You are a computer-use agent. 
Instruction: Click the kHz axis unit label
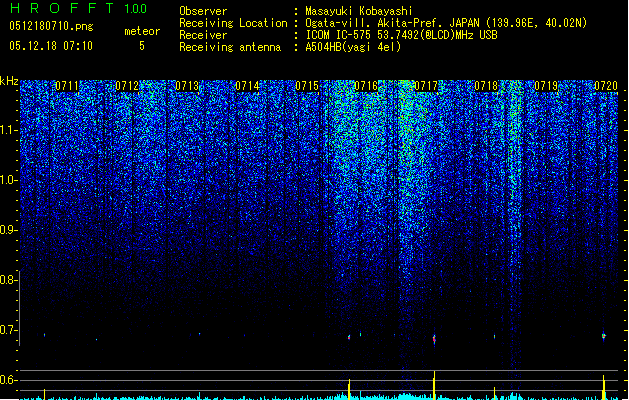point(9,81)
